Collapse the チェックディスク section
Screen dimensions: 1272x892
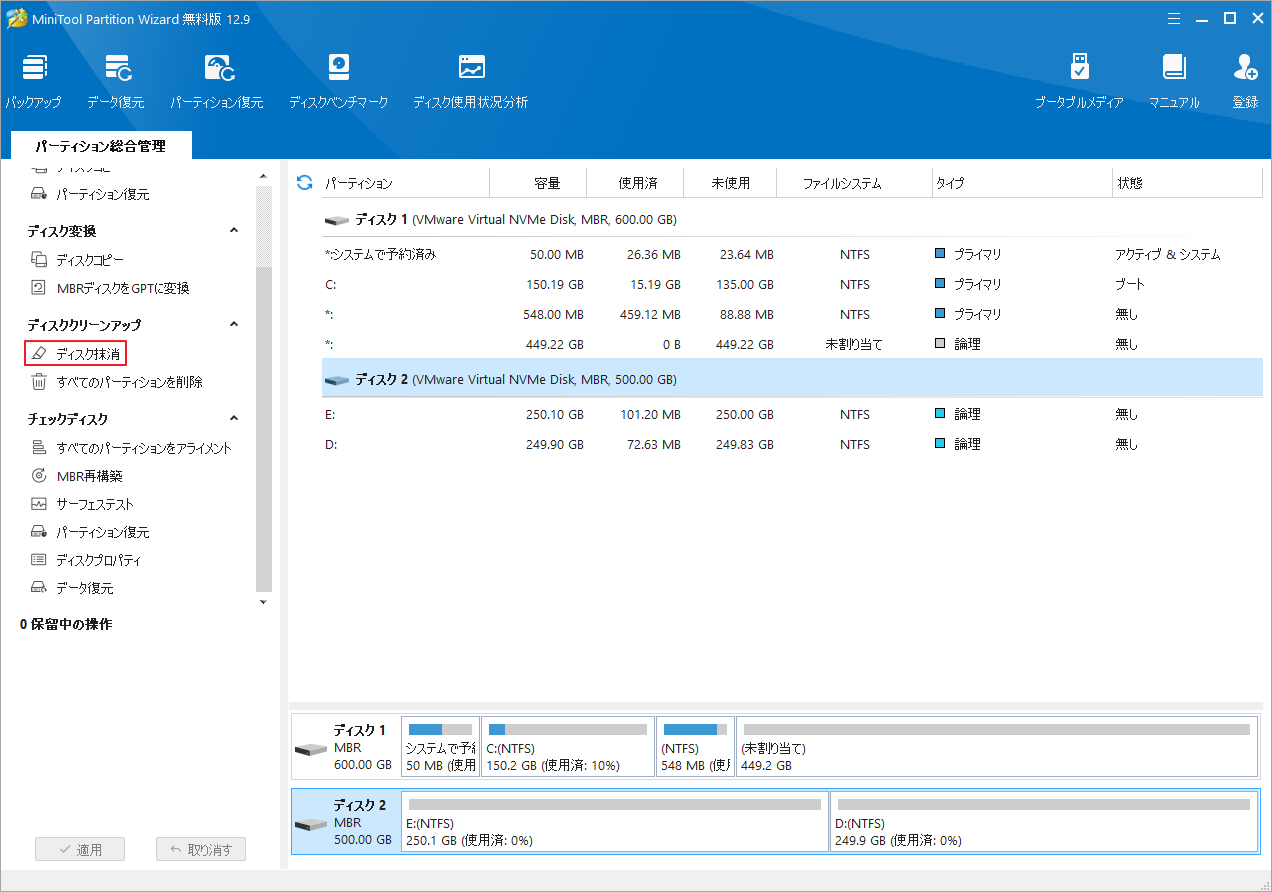[x=234, y=419]
